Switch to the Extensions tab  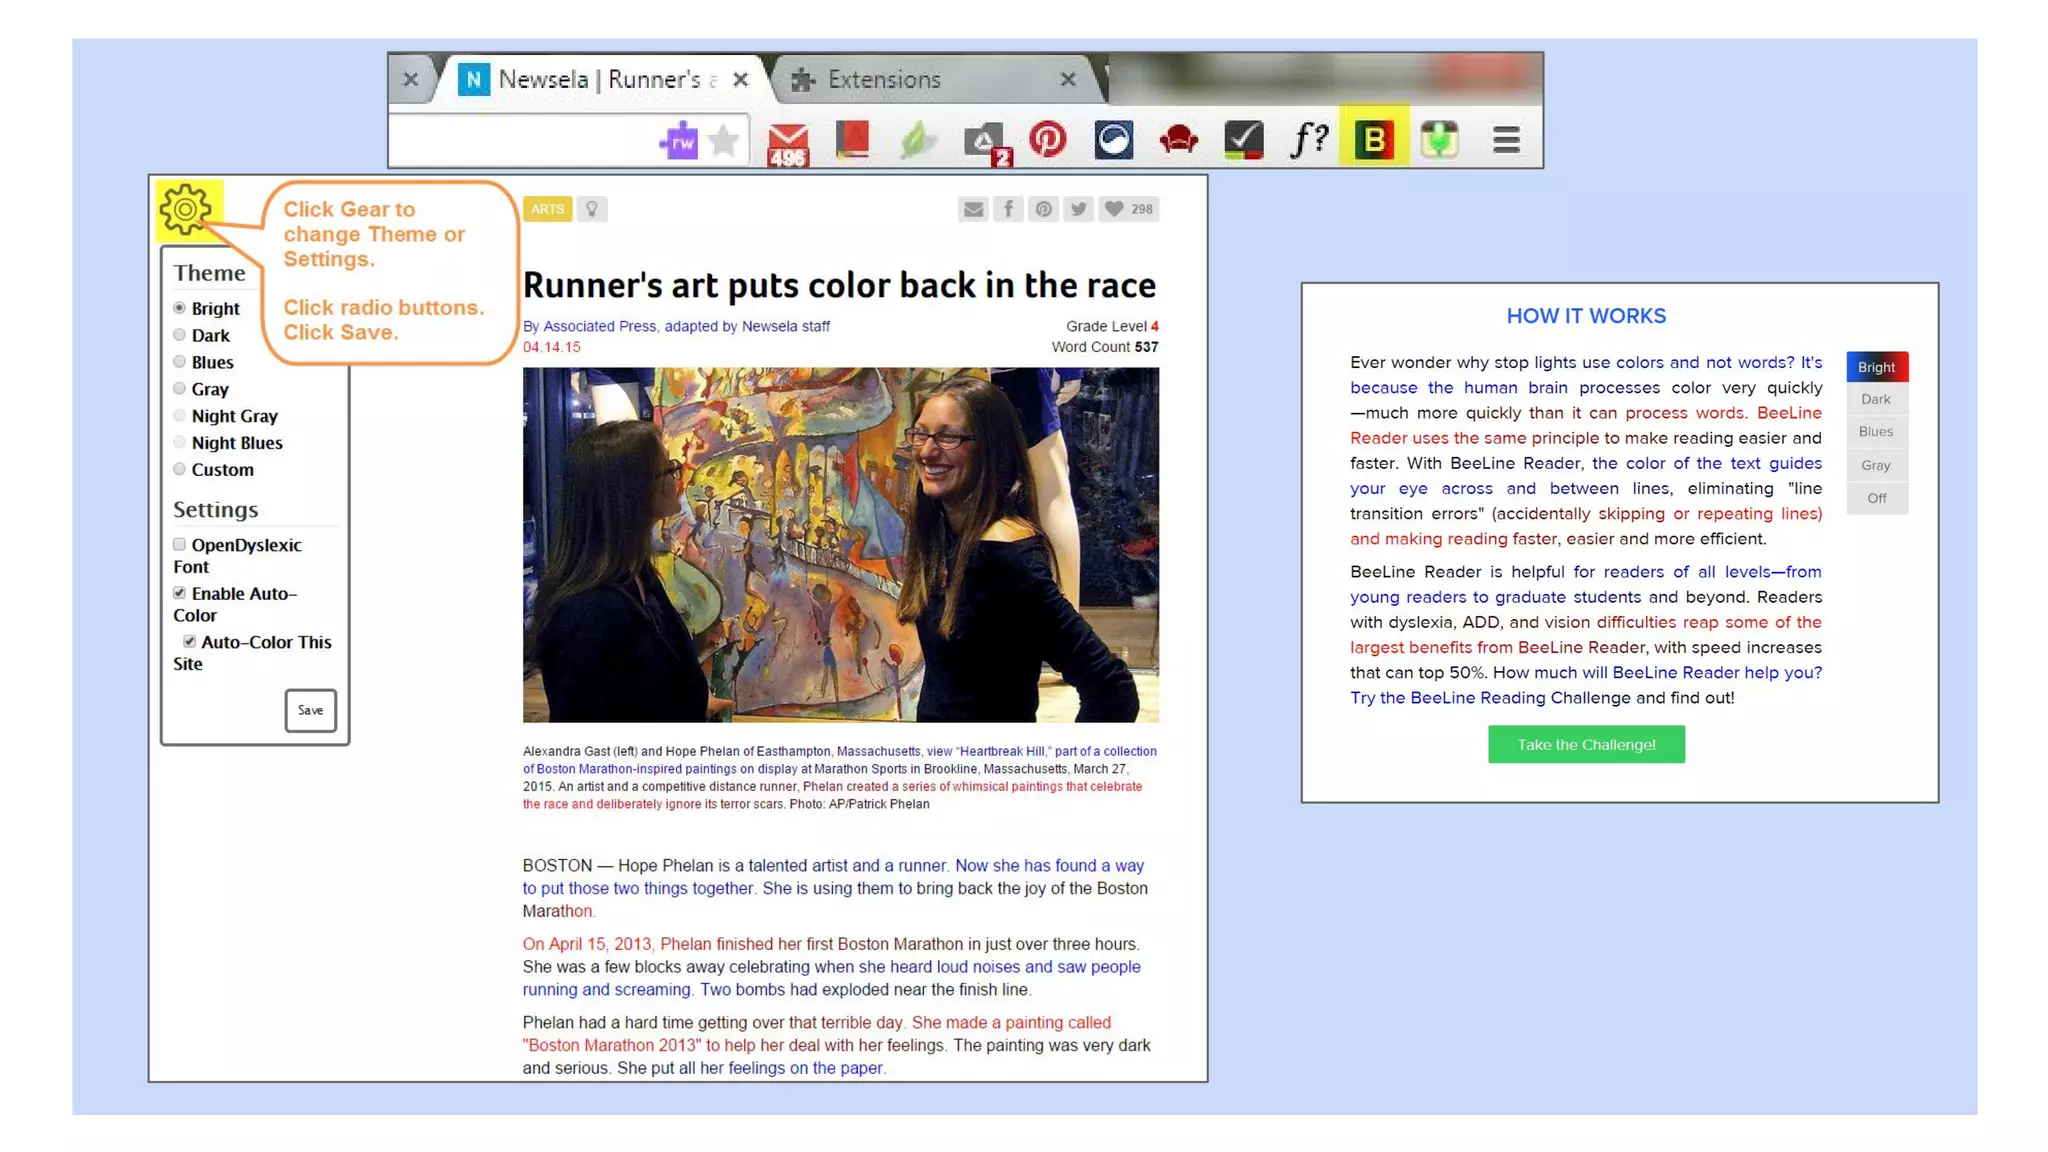(x=884, y=80)
